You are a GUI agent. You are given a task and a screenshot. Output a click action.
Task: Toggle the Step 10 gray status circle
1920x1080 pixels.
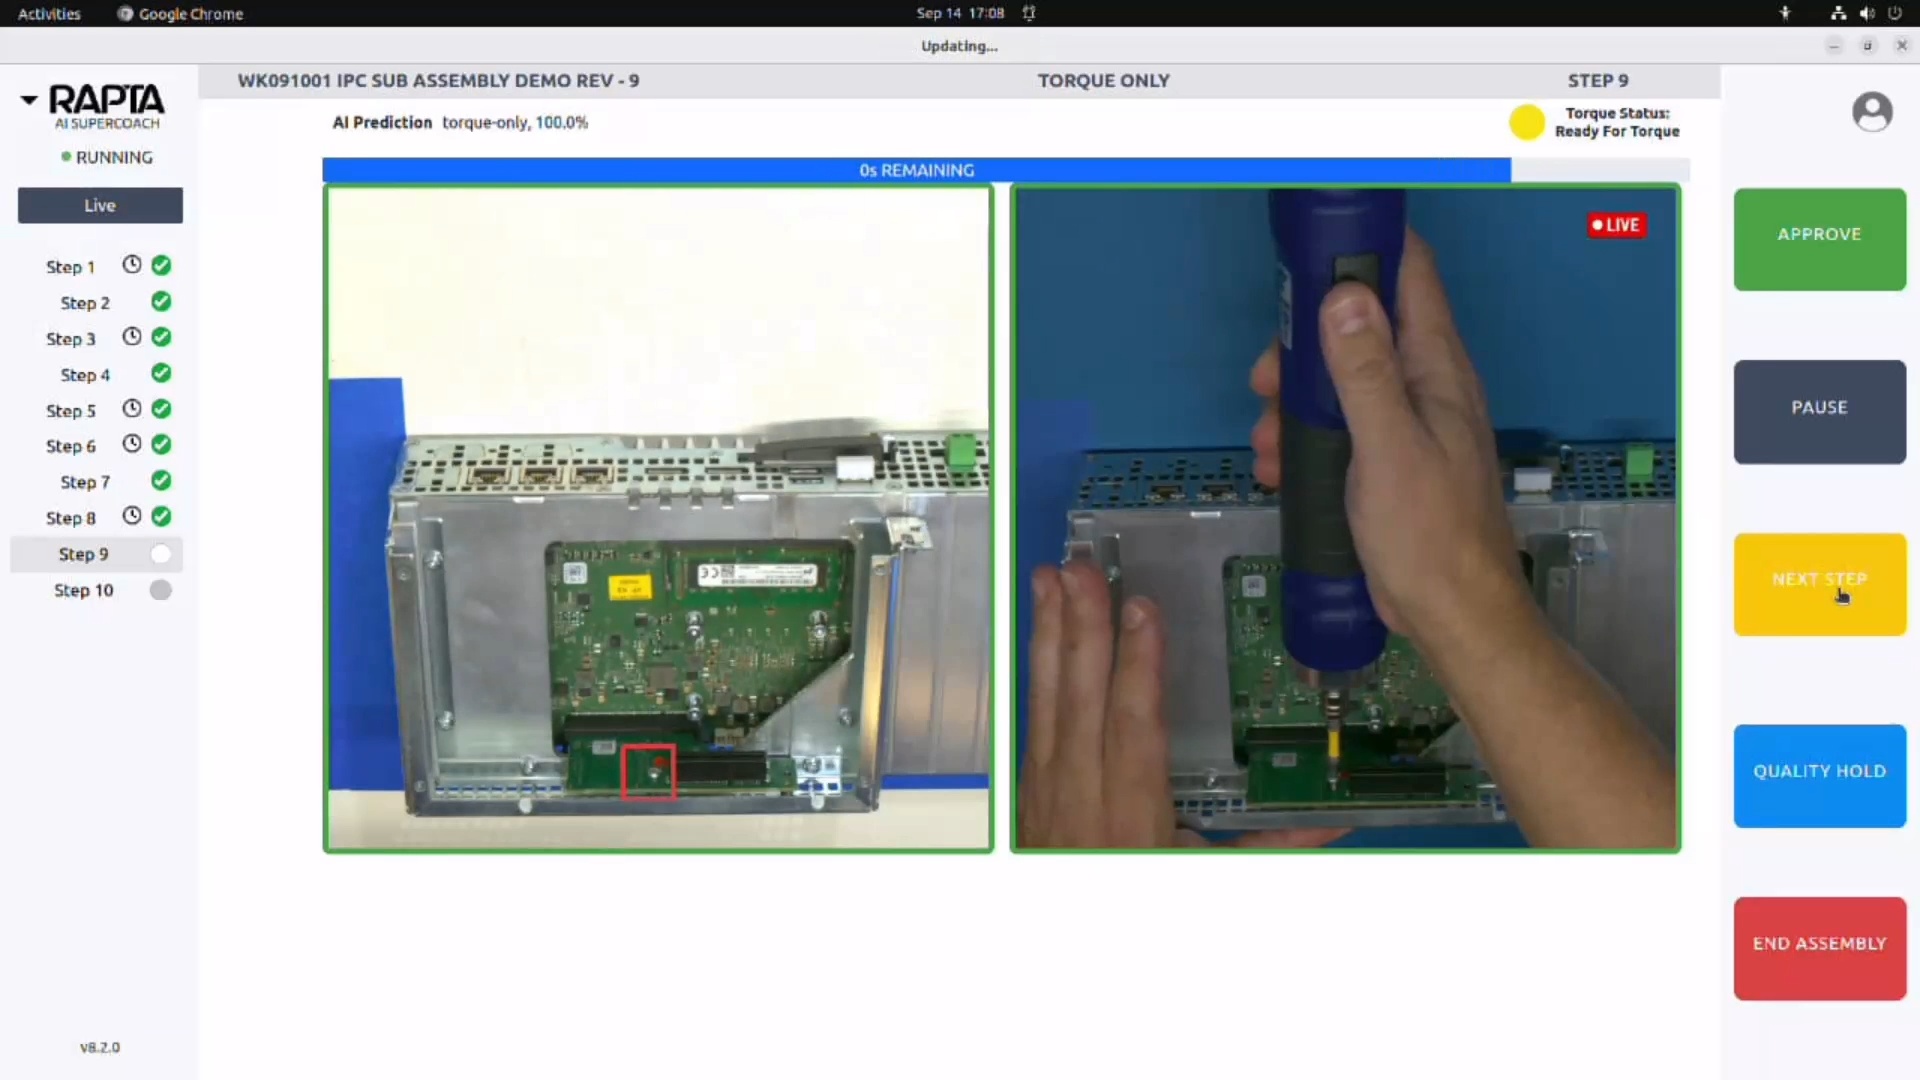[161, 590]
